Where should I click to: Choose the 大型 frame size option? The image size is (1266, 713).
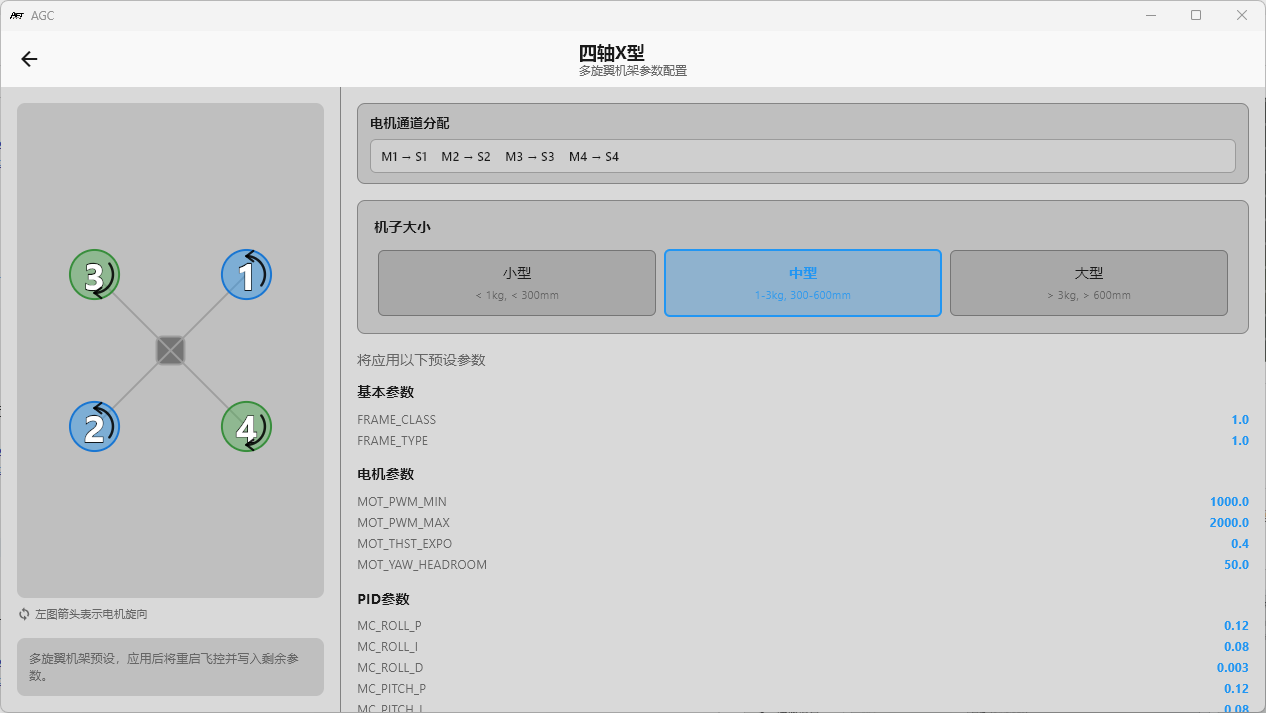click(1088, 283)
